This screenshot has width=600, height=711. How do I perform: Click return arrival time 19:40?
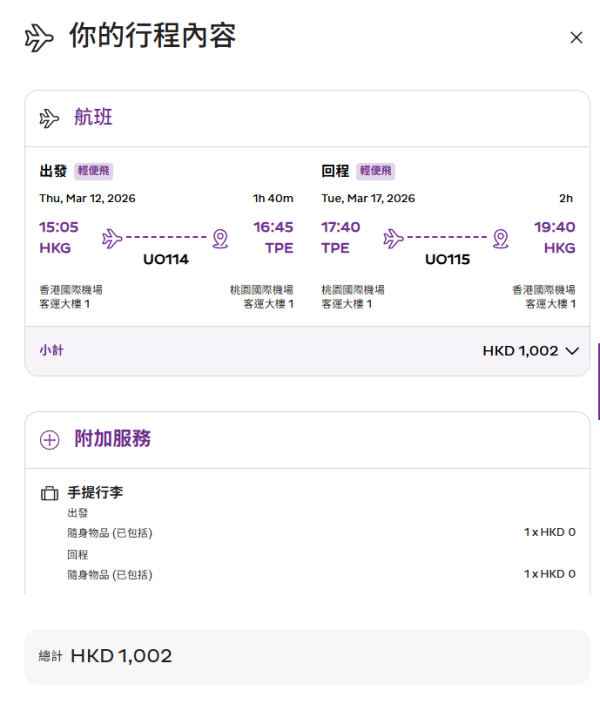coord(555,227)
